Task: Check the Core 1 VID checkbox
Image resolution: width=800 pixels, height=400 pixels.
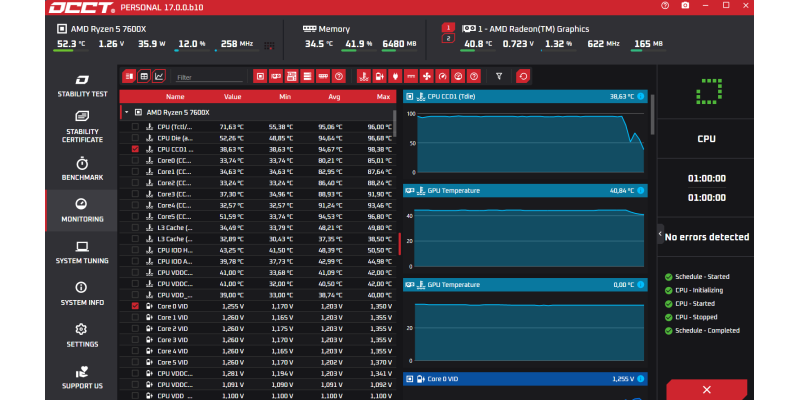Action: (x=135, y=317)
